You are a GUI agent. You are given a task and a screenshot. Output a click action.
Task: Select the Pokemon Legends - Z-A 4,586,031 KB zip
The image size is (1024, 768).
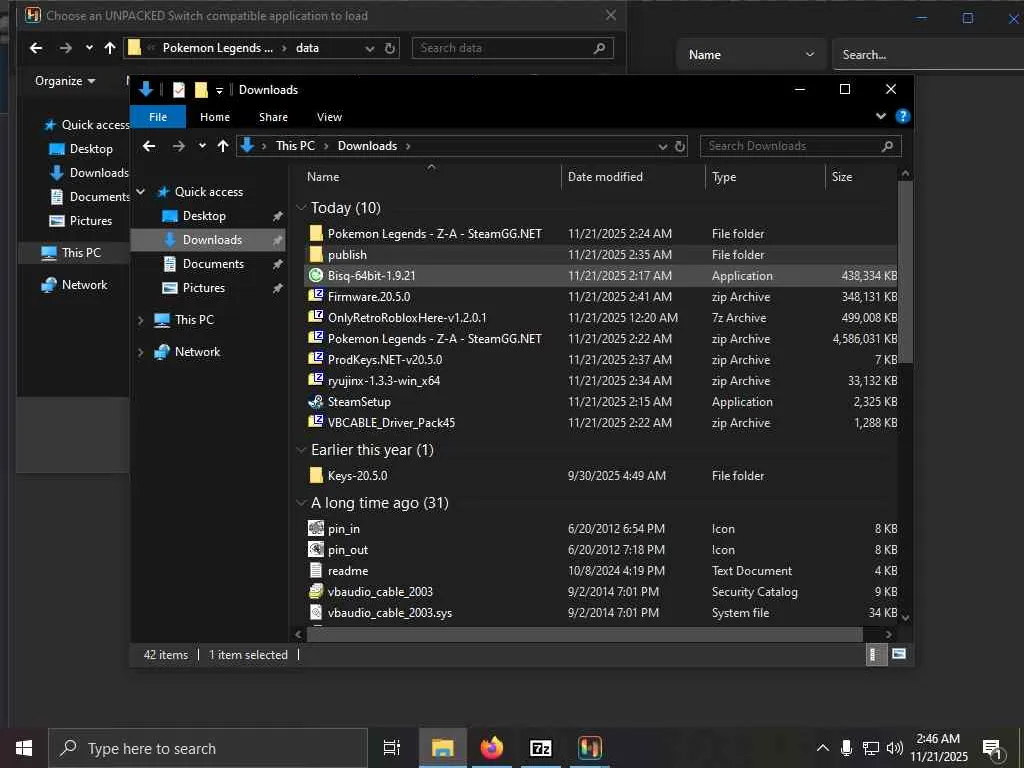[x=601, y=338]
